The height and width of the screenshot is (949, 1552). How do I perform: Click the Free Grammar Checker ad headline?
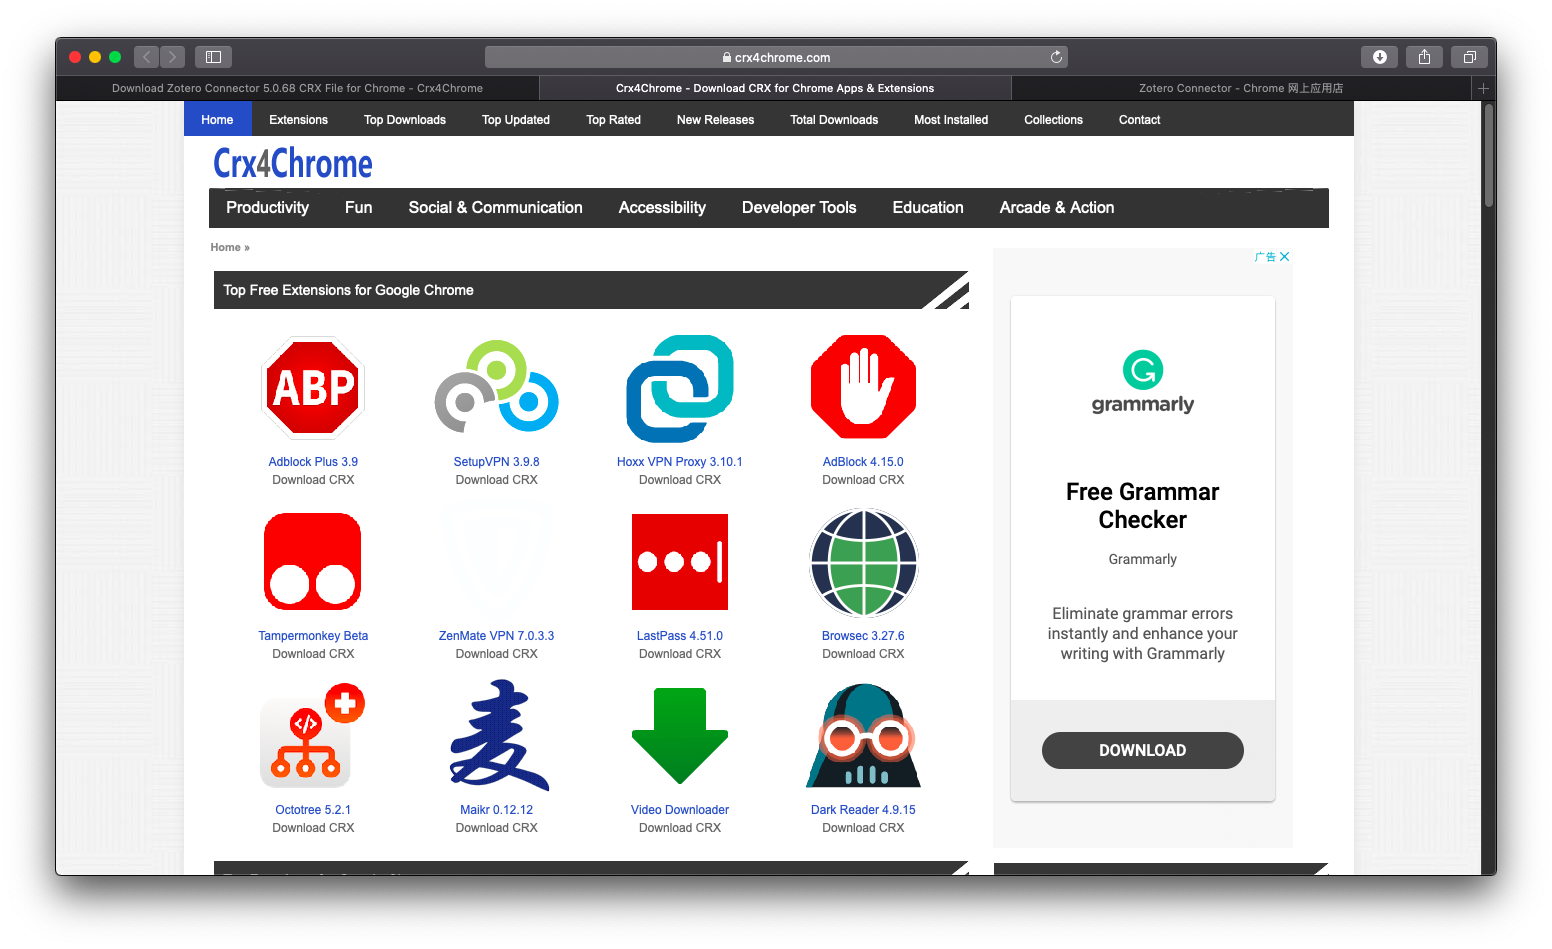tap(1143, 506)
